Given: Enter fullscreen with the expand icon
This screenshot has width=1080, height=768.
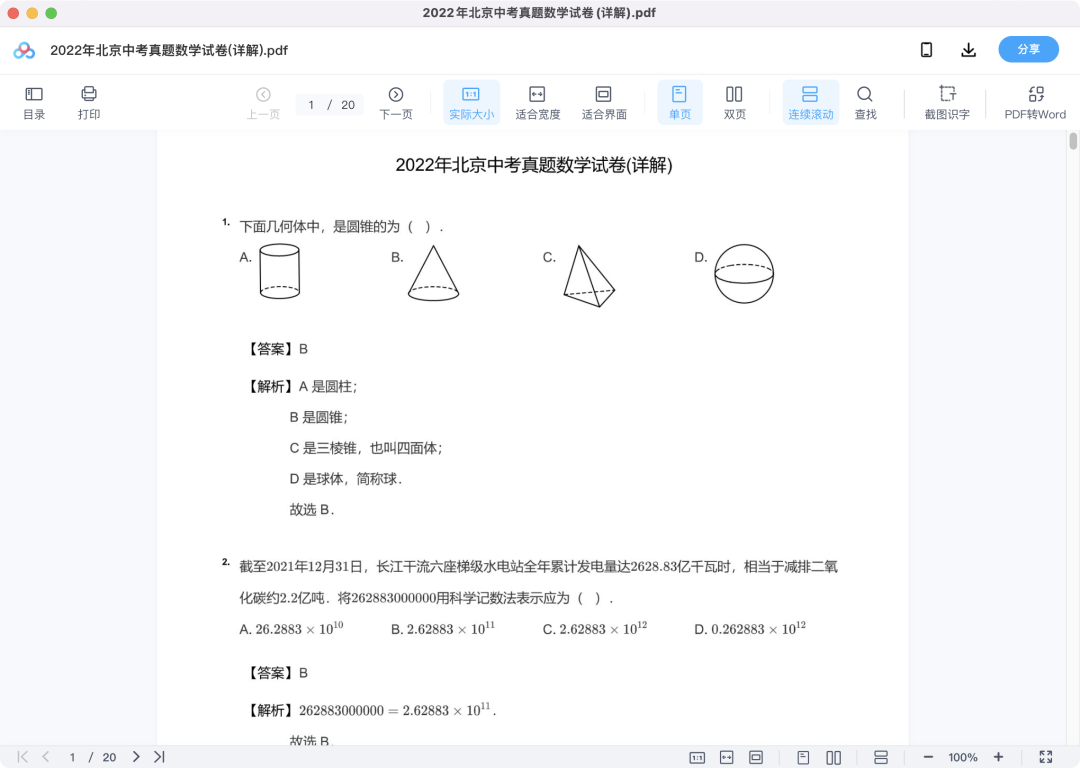Looking at the screenshot, I should (1046, 758).
